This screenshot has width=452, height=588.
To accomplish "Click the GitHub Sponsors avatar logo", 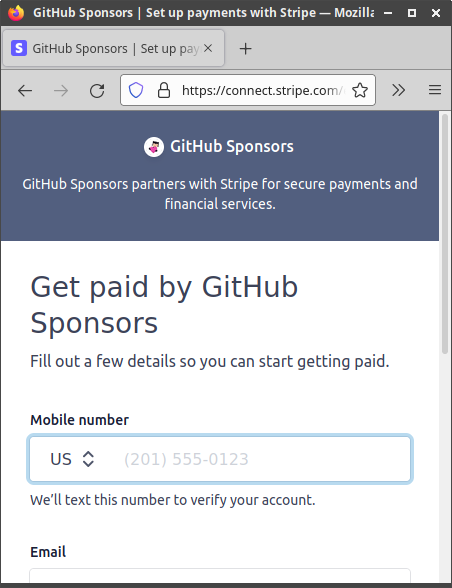I will pos(154,147).
